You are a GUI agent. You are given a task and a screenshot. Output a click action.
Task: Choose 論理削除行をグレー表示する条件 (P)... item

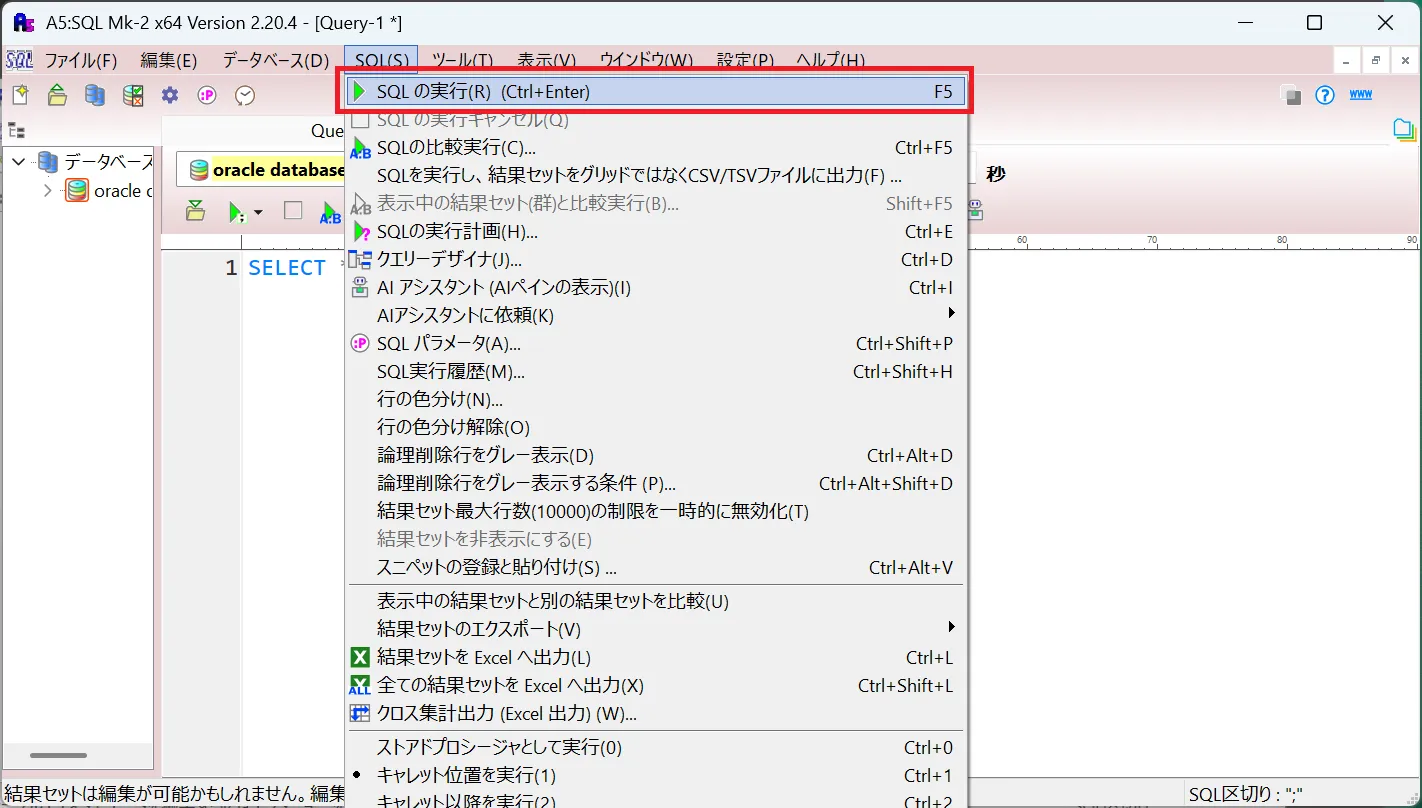point(655,483)
